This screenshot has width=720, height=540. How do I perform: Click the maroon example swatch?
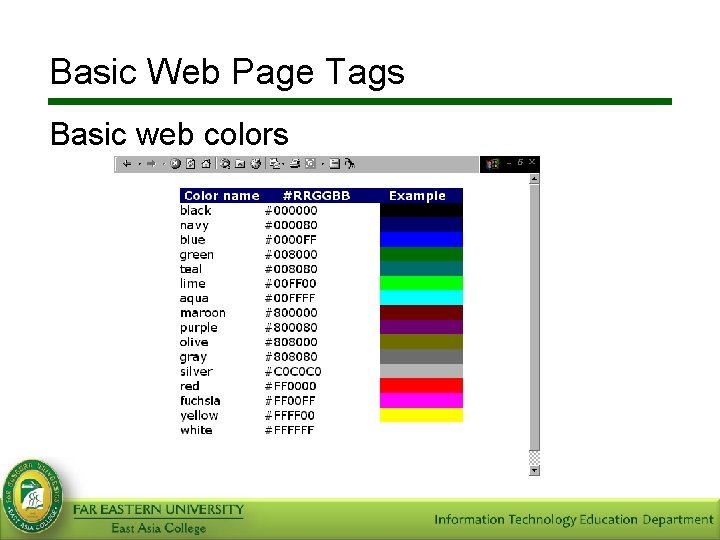click(x=421, y=312)
